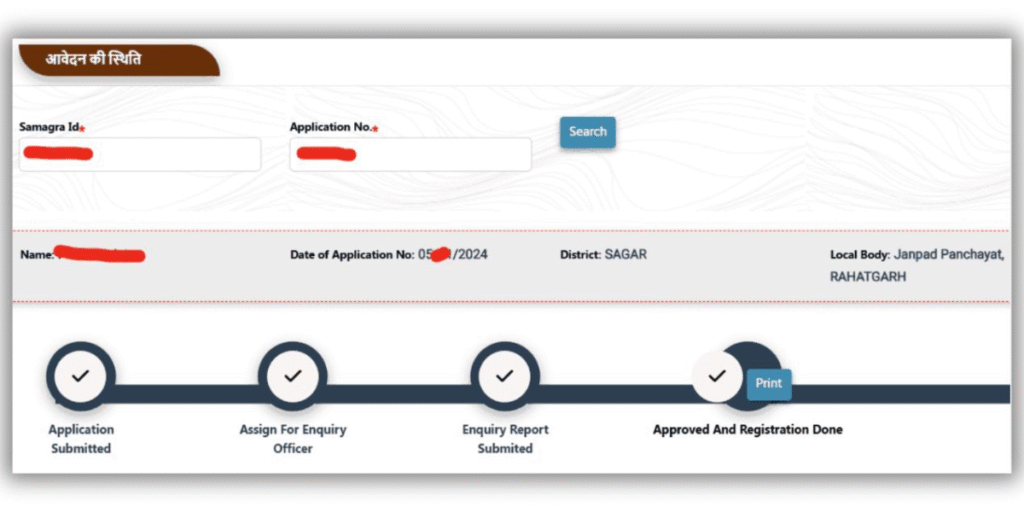
Task: Click 'Approved And Registration Done' text
Action: coord(748,430)
